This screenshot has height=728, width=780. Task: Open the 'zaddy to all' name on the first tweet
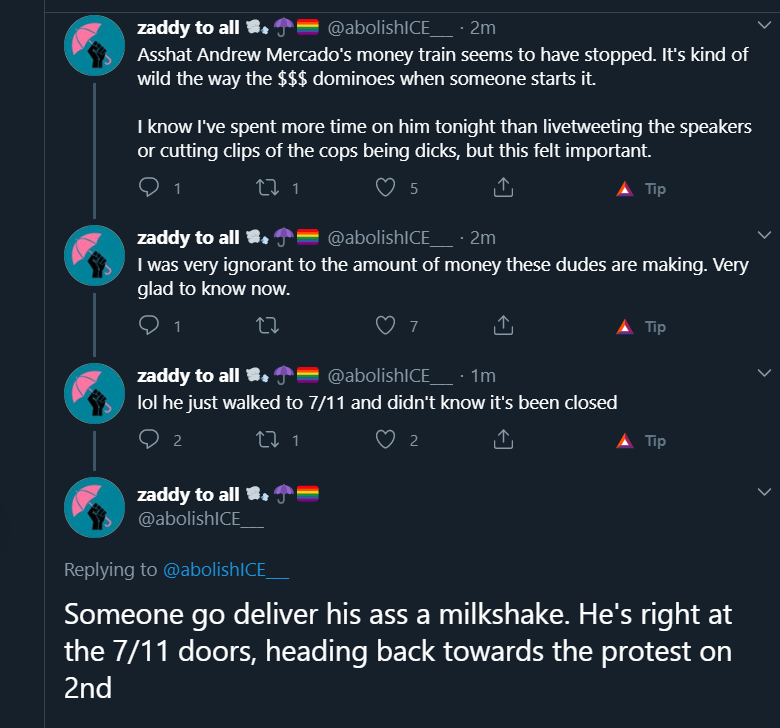[188, 28]
